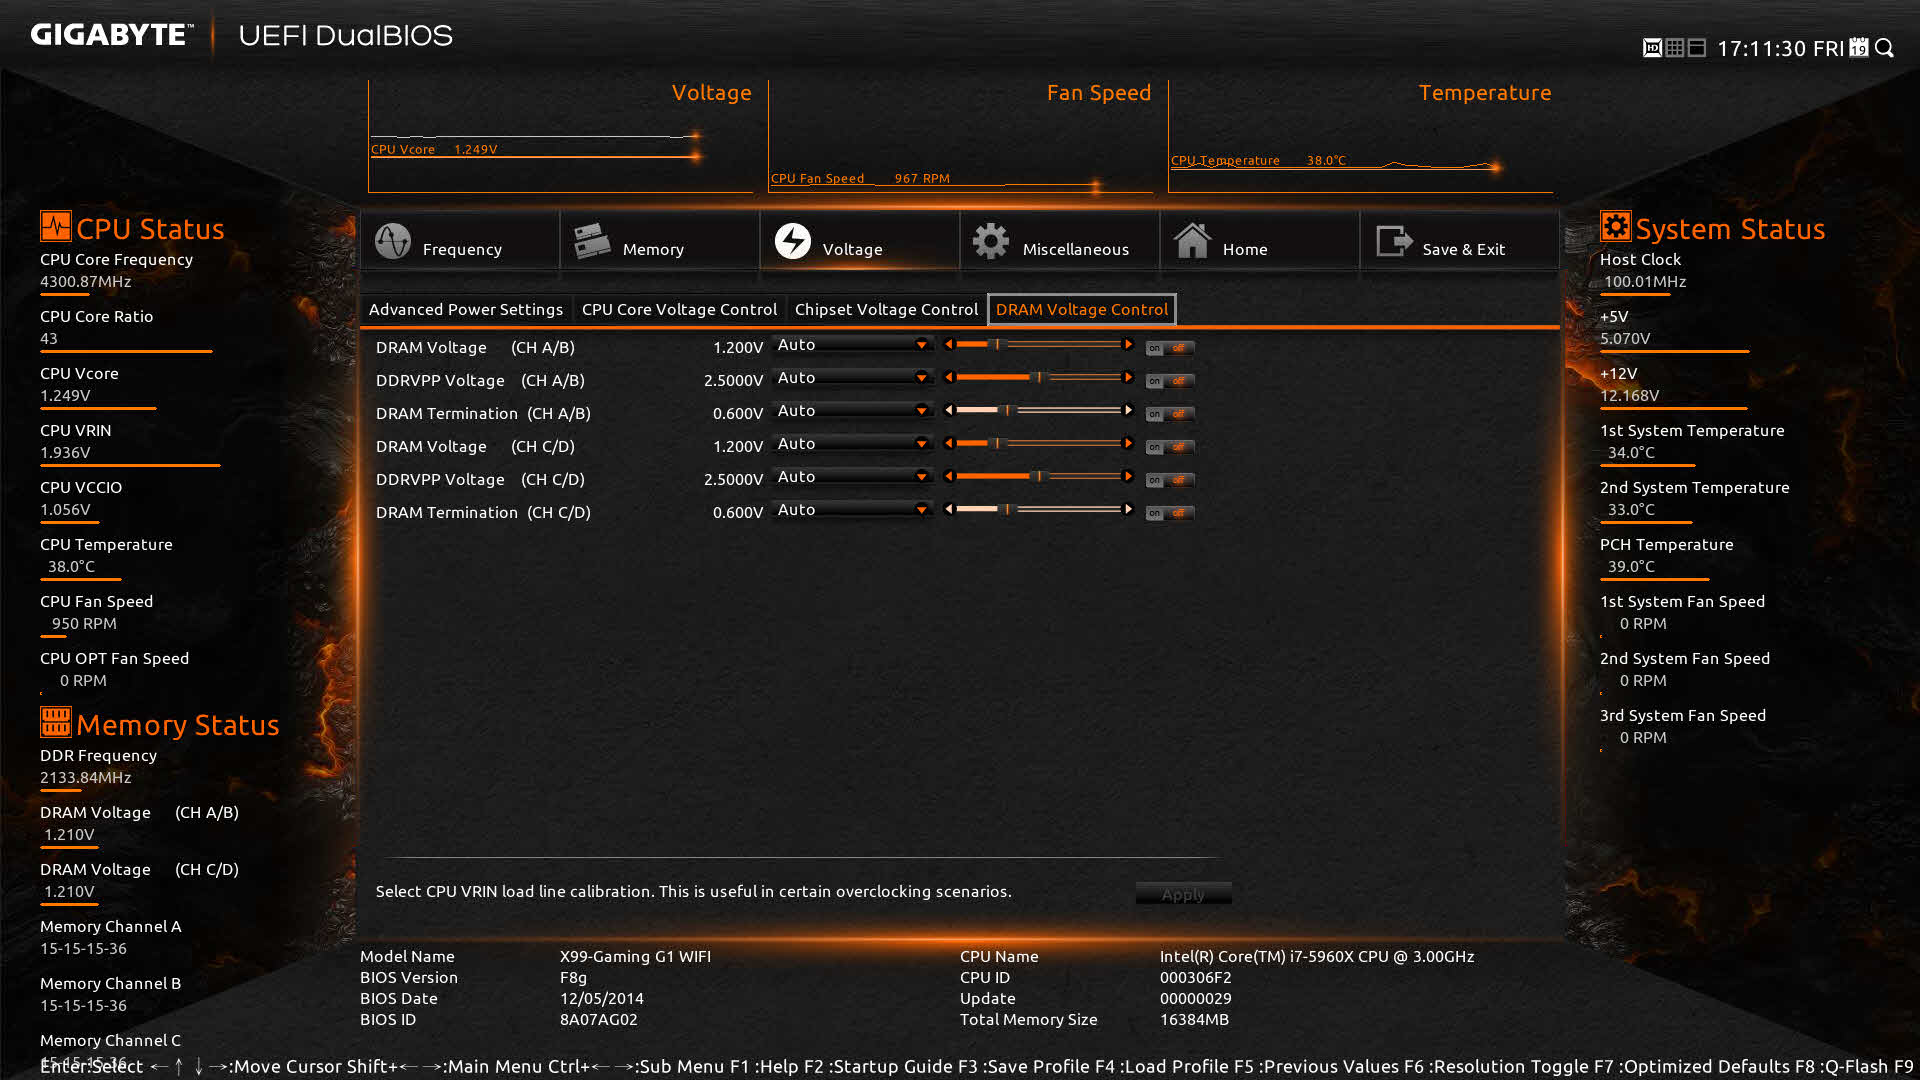Decrease DRAM Voltage CH A/B with left arrow
Image resolution: width=1920 pixels, height=1080 pixels.
[x=948, y=345]
